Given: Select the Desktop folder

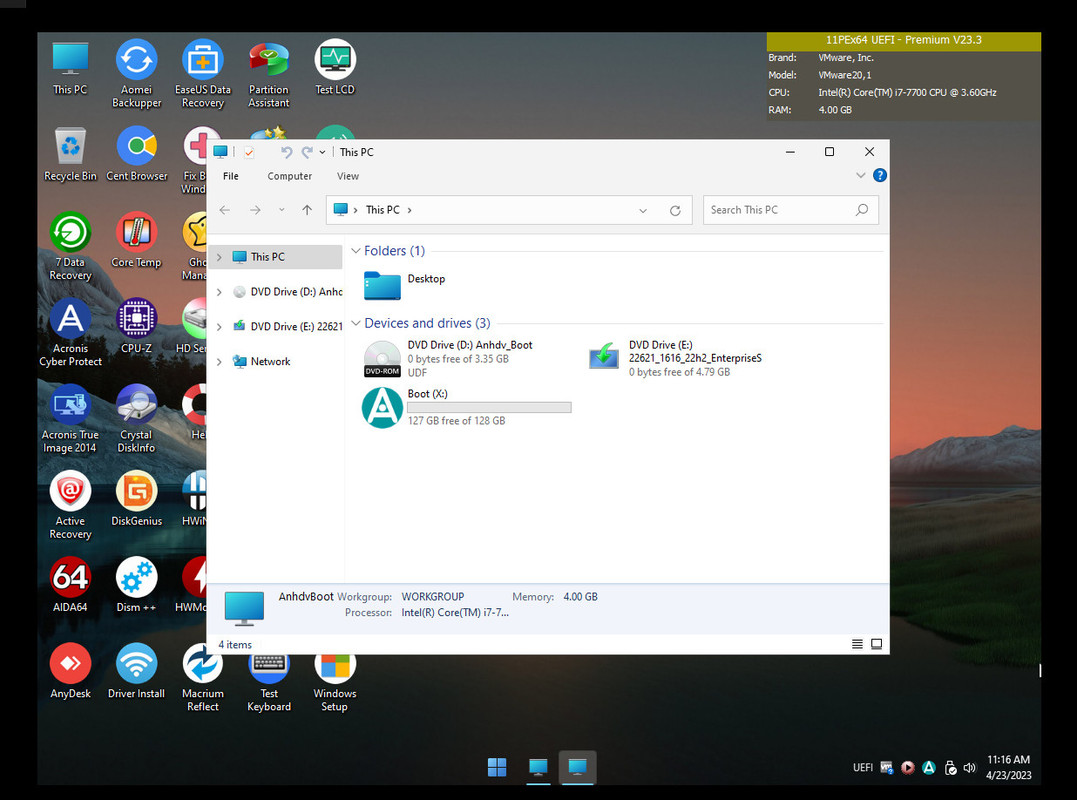Looking at the screenshot, I should tap(405, 285).
